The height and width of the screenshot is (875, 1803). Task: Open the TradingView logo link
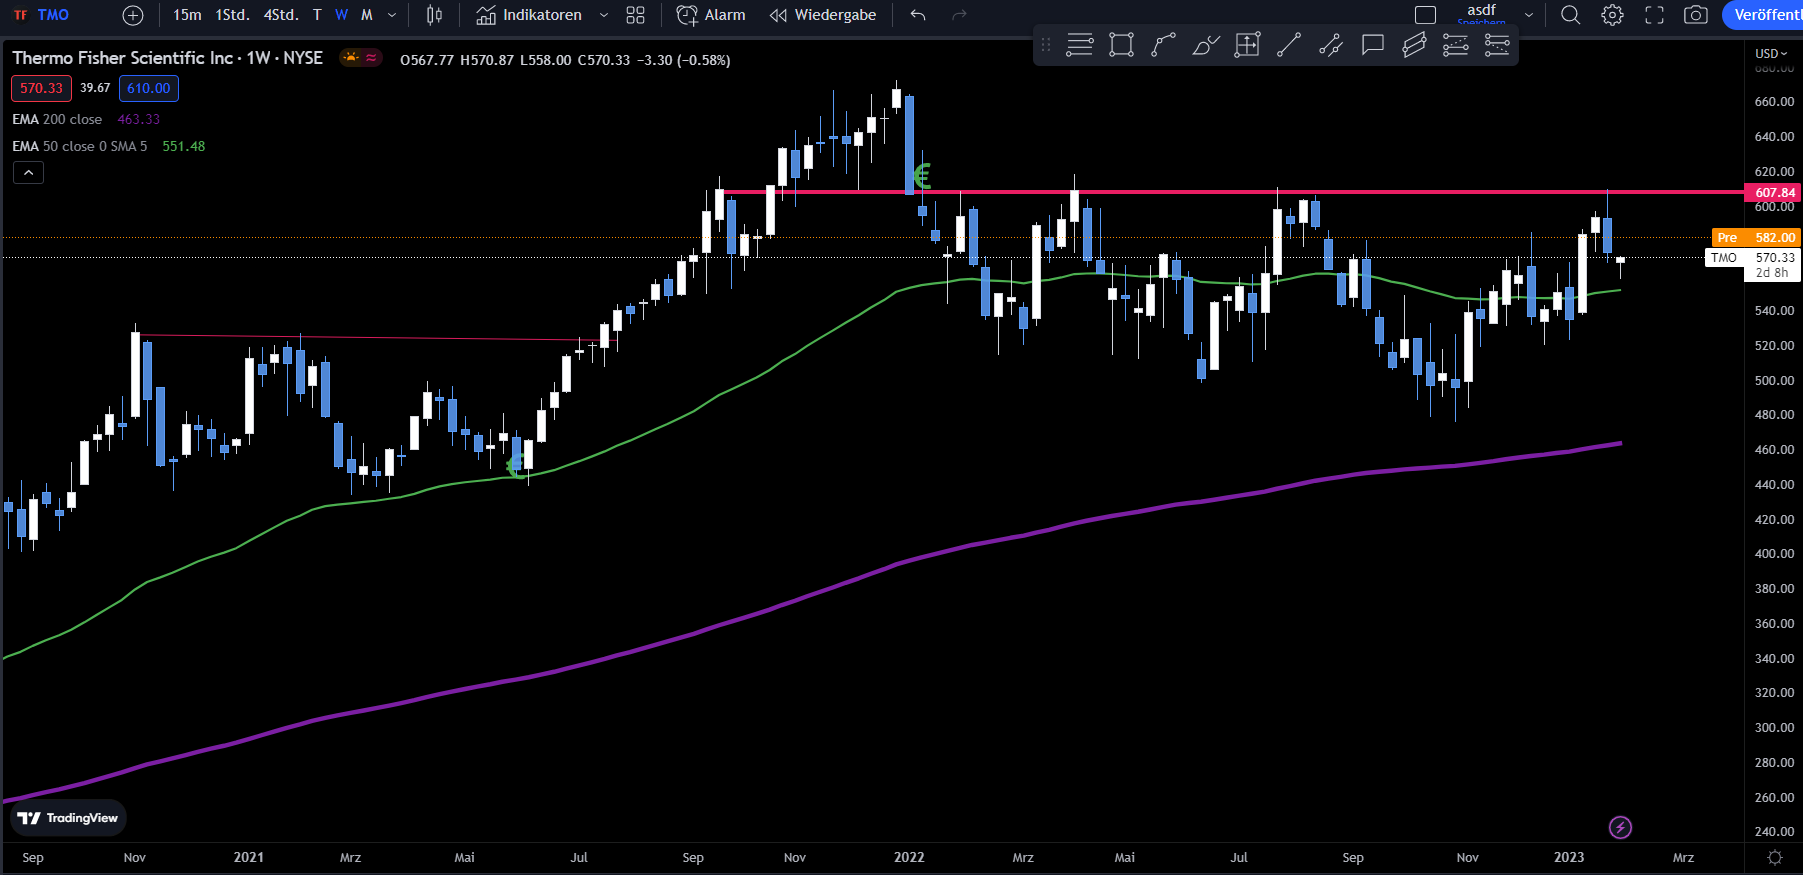pos(69,818)
